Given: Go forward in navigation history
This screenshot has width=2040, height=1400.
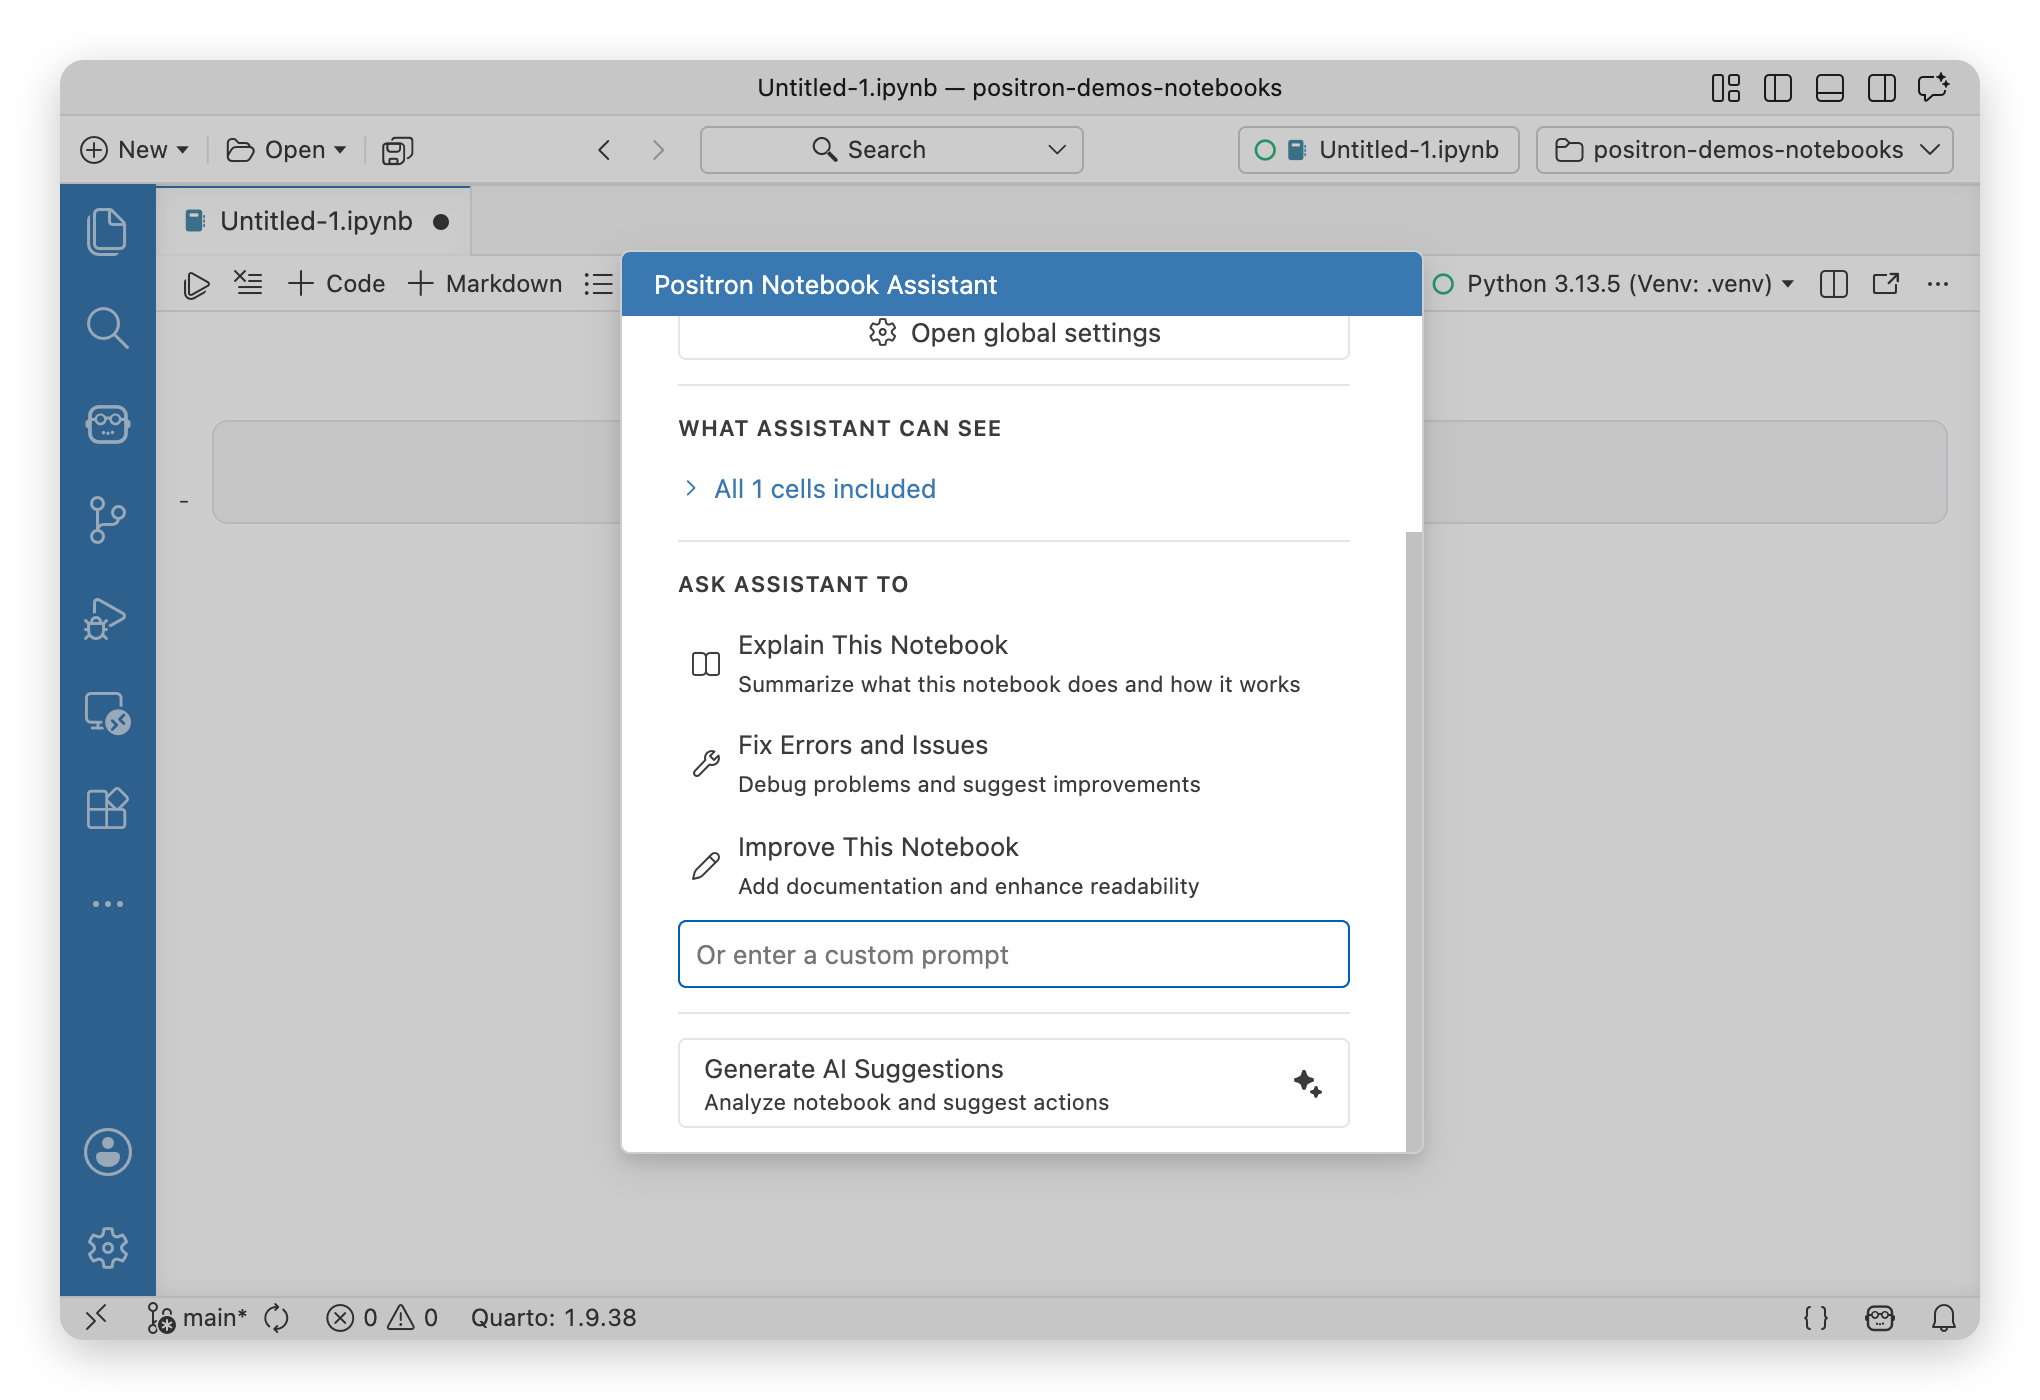Looking at the screenshot, I should pos(658,150).
